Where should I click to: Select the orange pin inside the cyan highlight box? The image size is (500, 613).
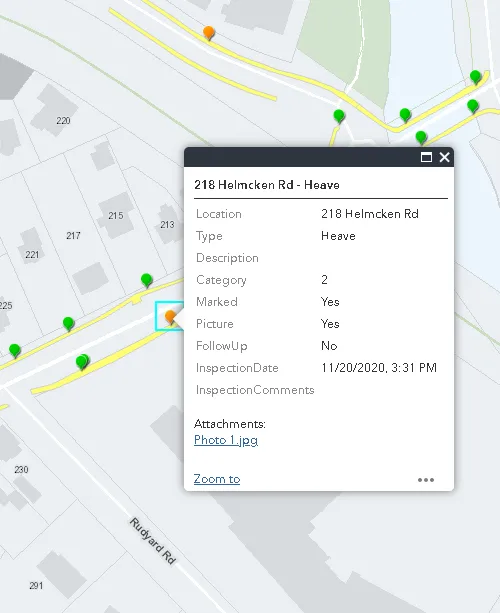pyautogui.click(x=170, y=316)
